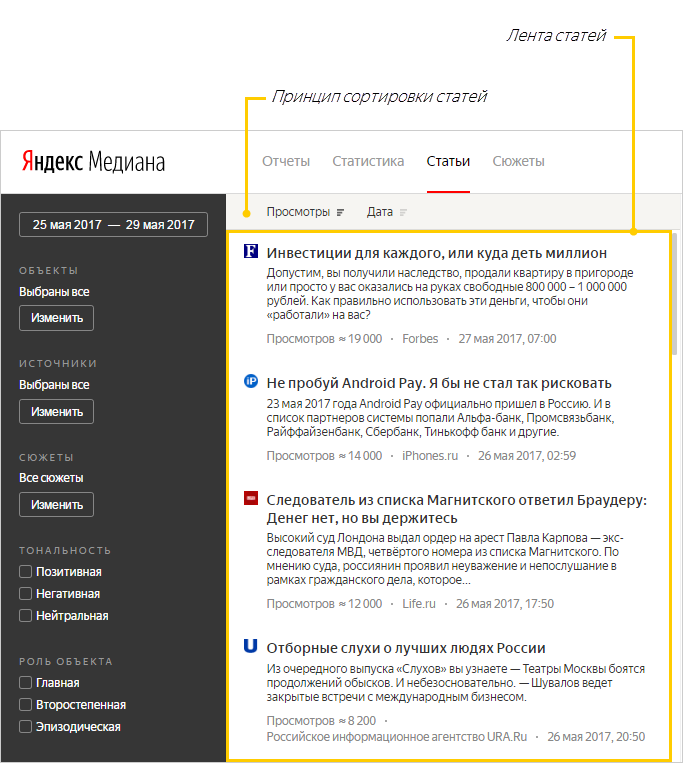Click the URA.Ru source icon
The image size is (683, 774).
(251, 646)
